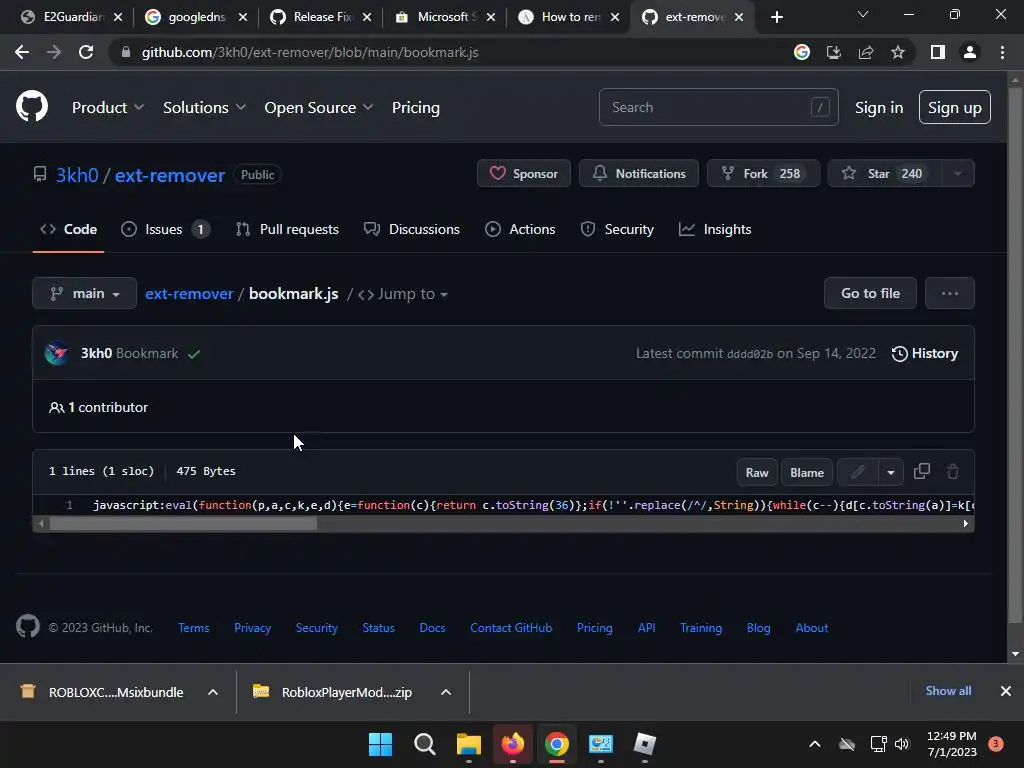Click the green commit status checkmark
Image resolution: width=1024 pixels, height=768 pixels.
click(x=194, y=354)
